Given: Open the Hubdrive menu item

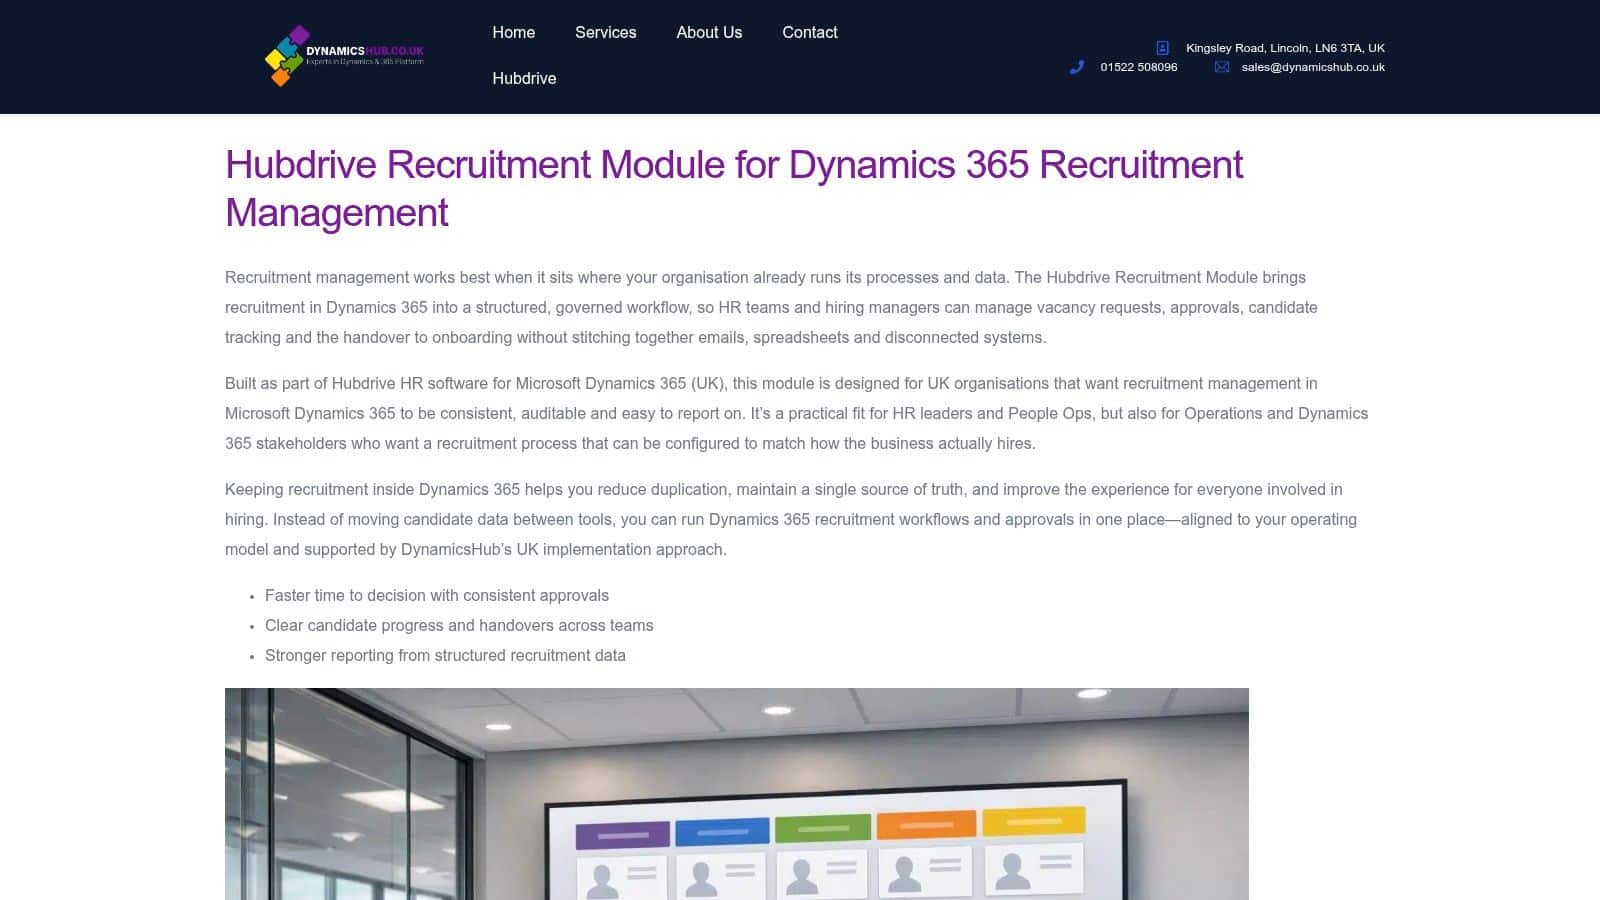Looking at the screenshot, I should [524, 78].
